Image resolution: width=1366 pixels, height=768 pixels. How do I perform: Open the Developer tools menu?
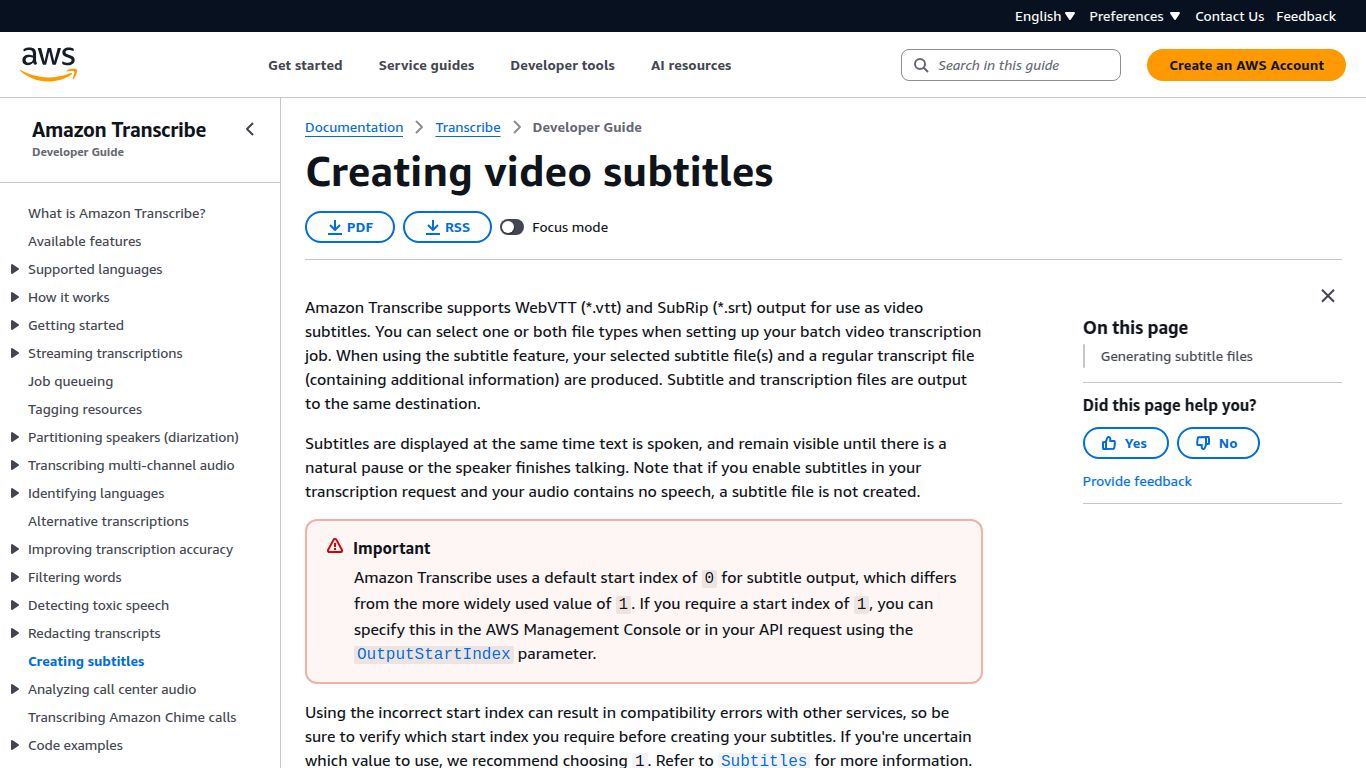click(x=562, y=65)
